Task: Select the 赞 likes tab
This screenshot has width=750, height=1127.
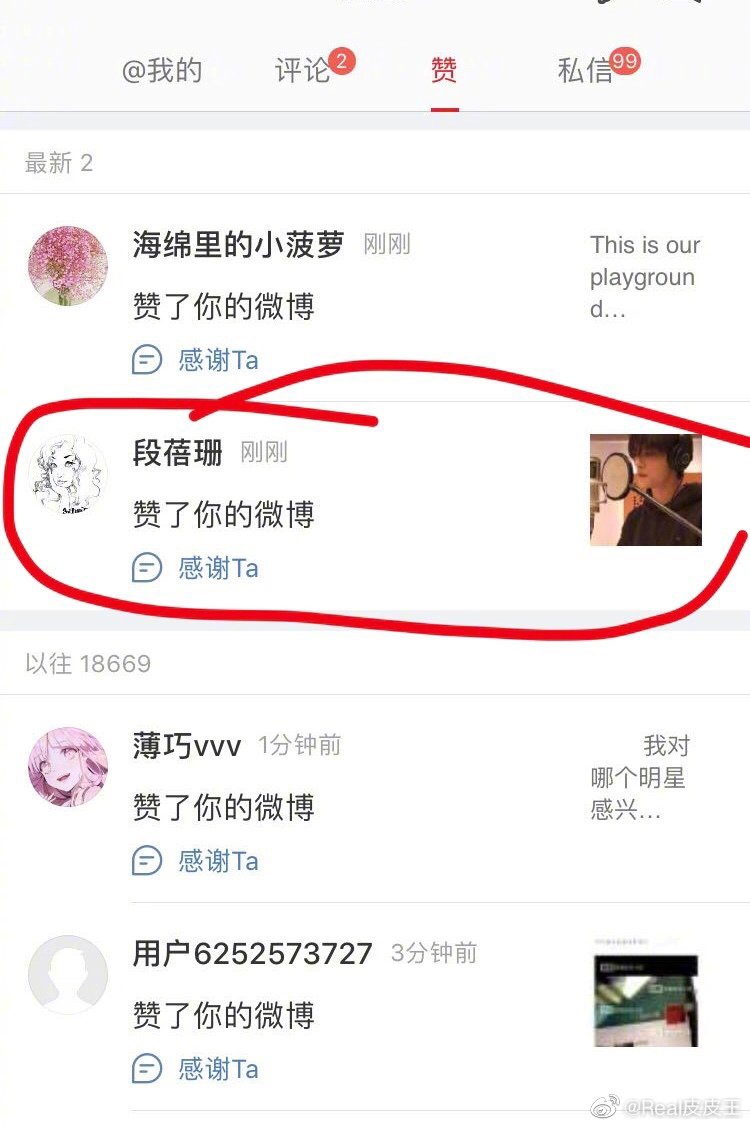Action: (444, 70)
